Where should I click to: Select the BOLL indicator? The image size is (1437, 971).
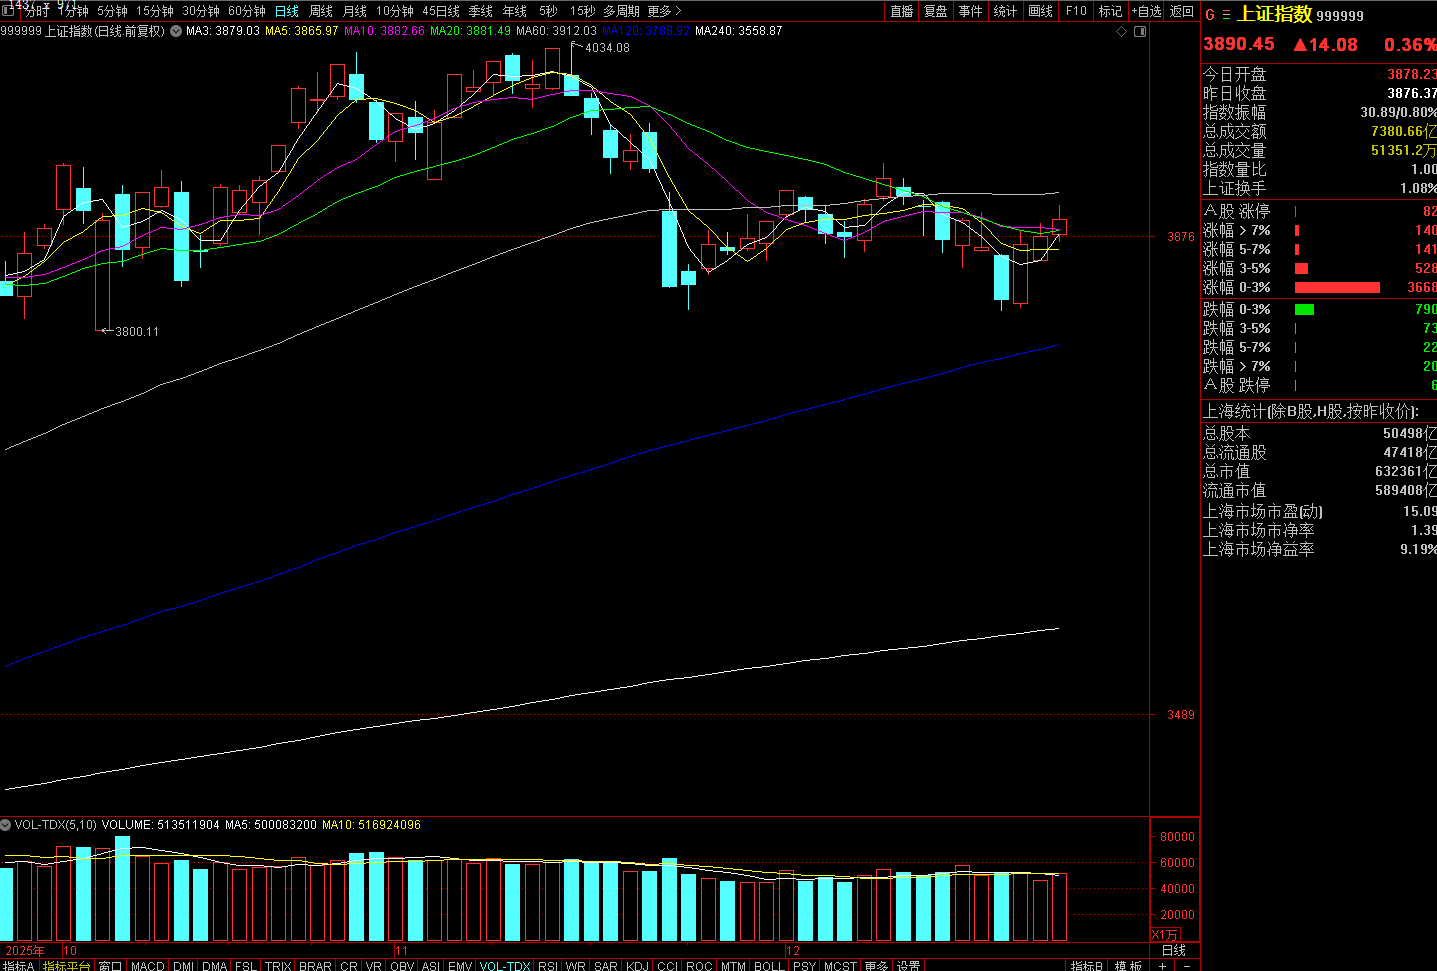[769, 965]
